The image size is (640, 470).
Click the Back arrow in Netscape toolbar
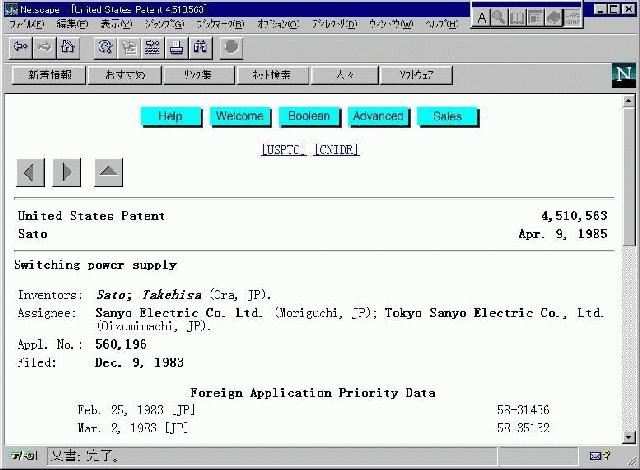pyautogui.click(x=21, y=46)
